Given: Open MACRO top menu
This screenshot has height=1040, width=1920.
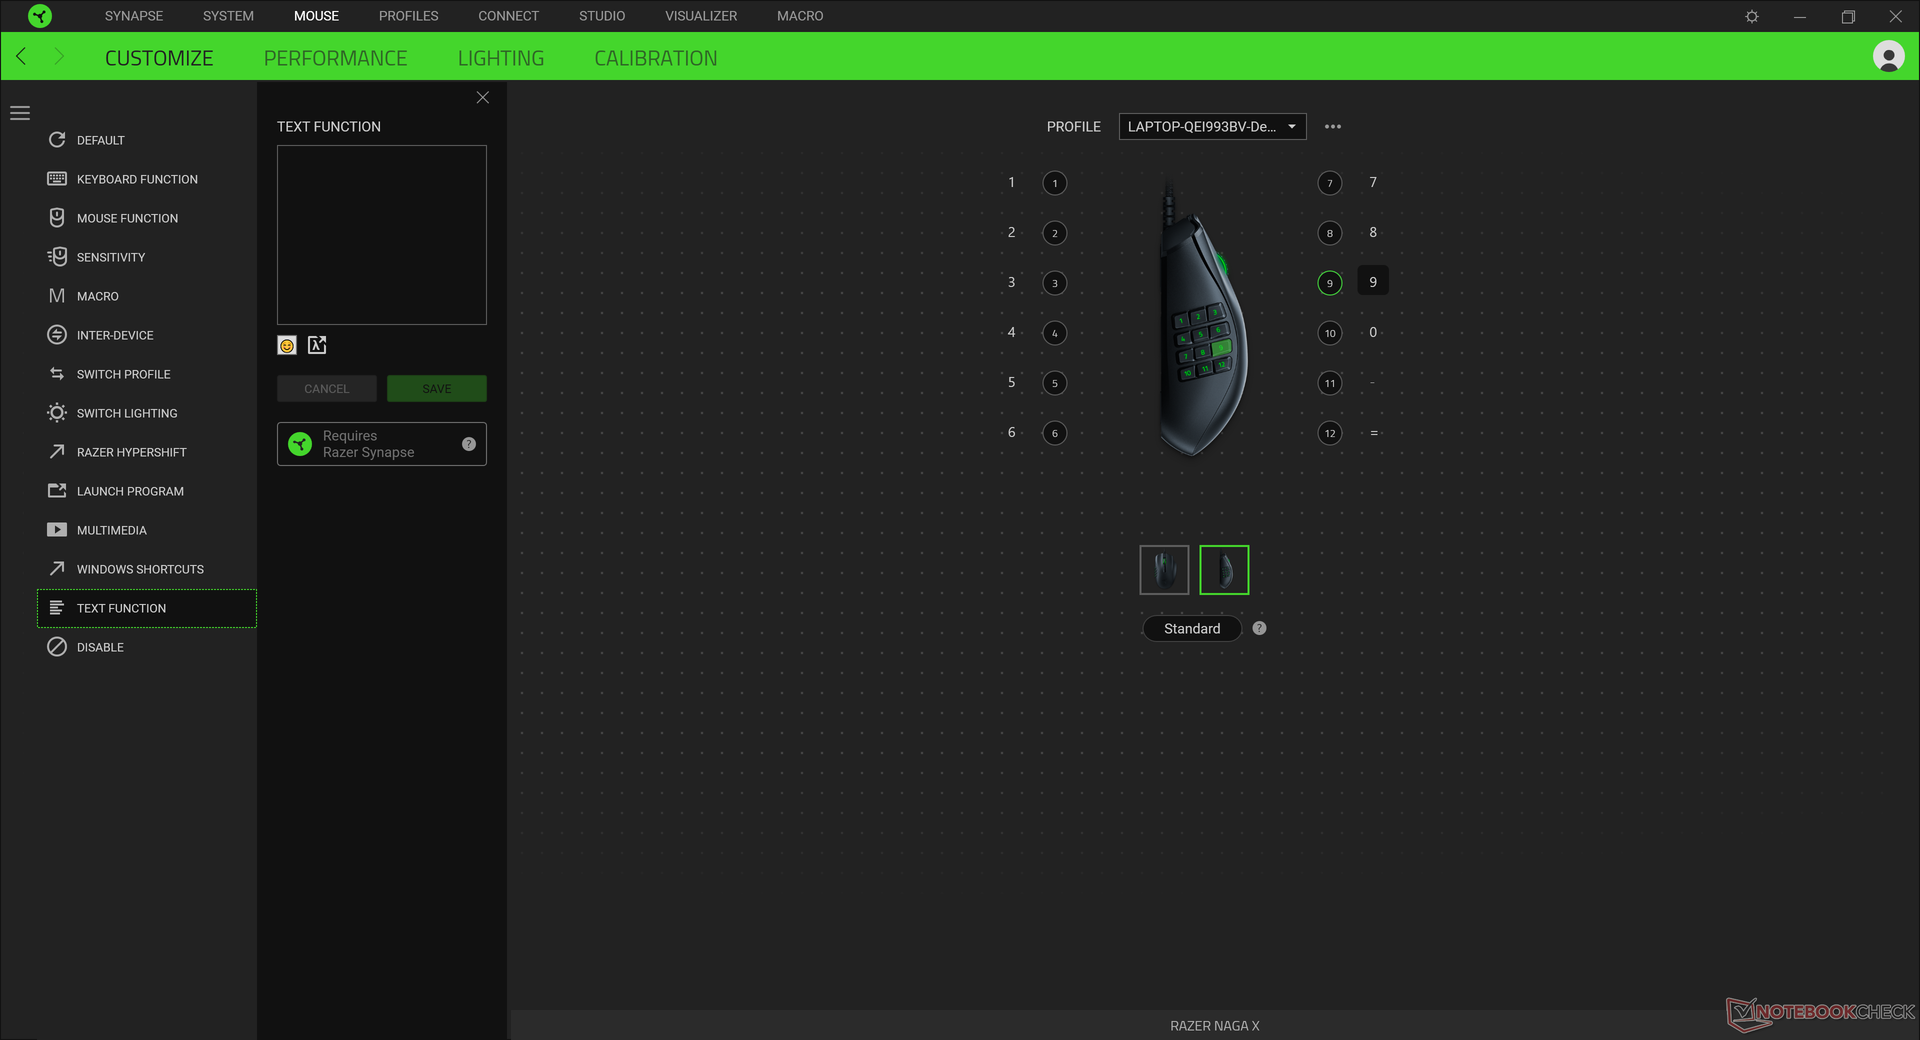Looking at the screenshot, I should [800, 16].
